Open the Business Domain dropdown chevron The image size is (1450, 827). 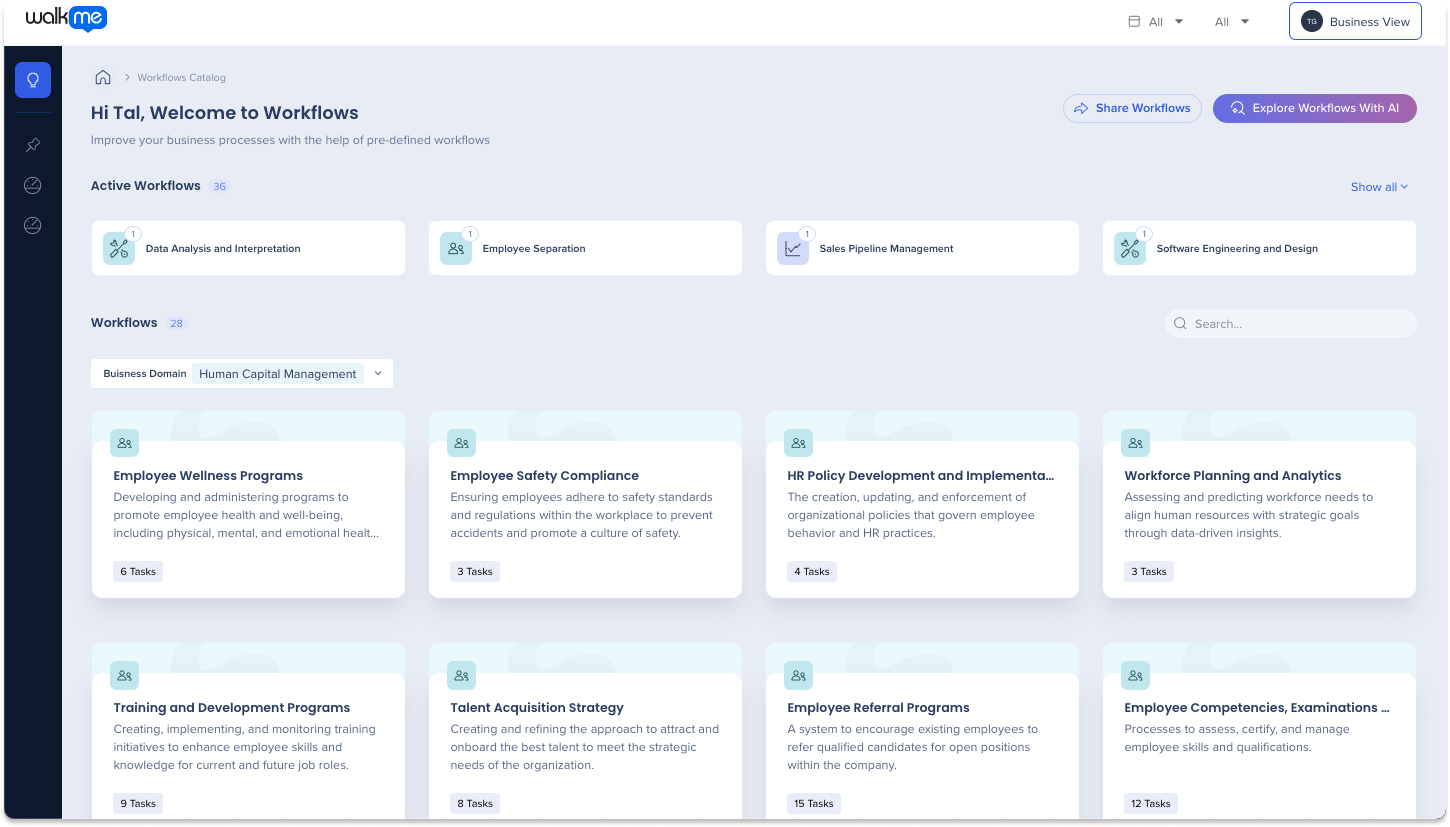pos(378,373)
